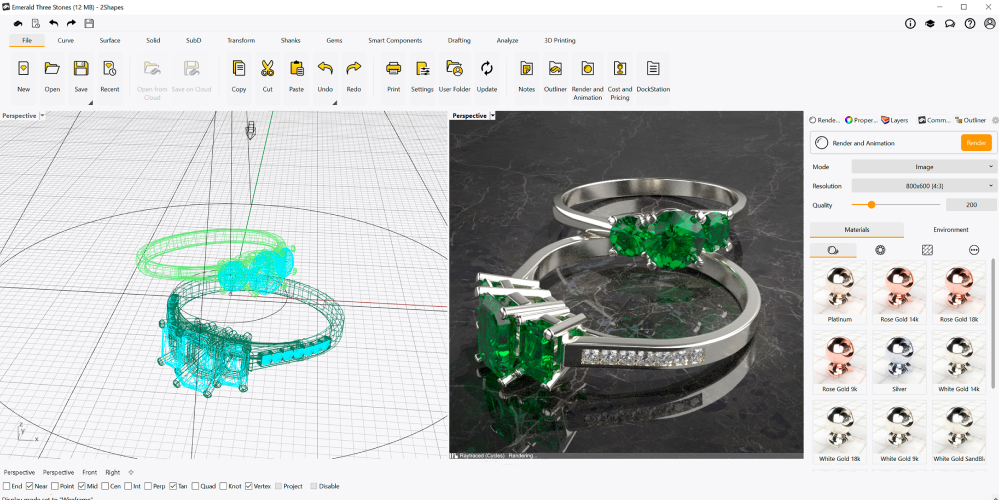This screenshot has width=1000, height=500.
Task: Enable the End object snap checkbox
Action: click(x=7, y=486)
